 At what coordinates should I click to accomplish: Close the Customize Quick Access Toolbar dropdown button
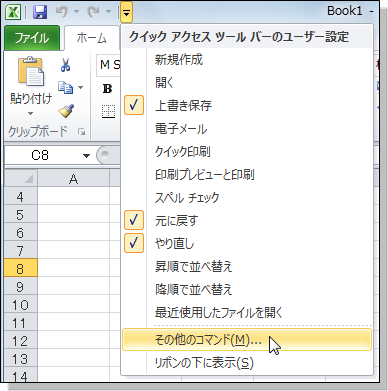point(127,12)
